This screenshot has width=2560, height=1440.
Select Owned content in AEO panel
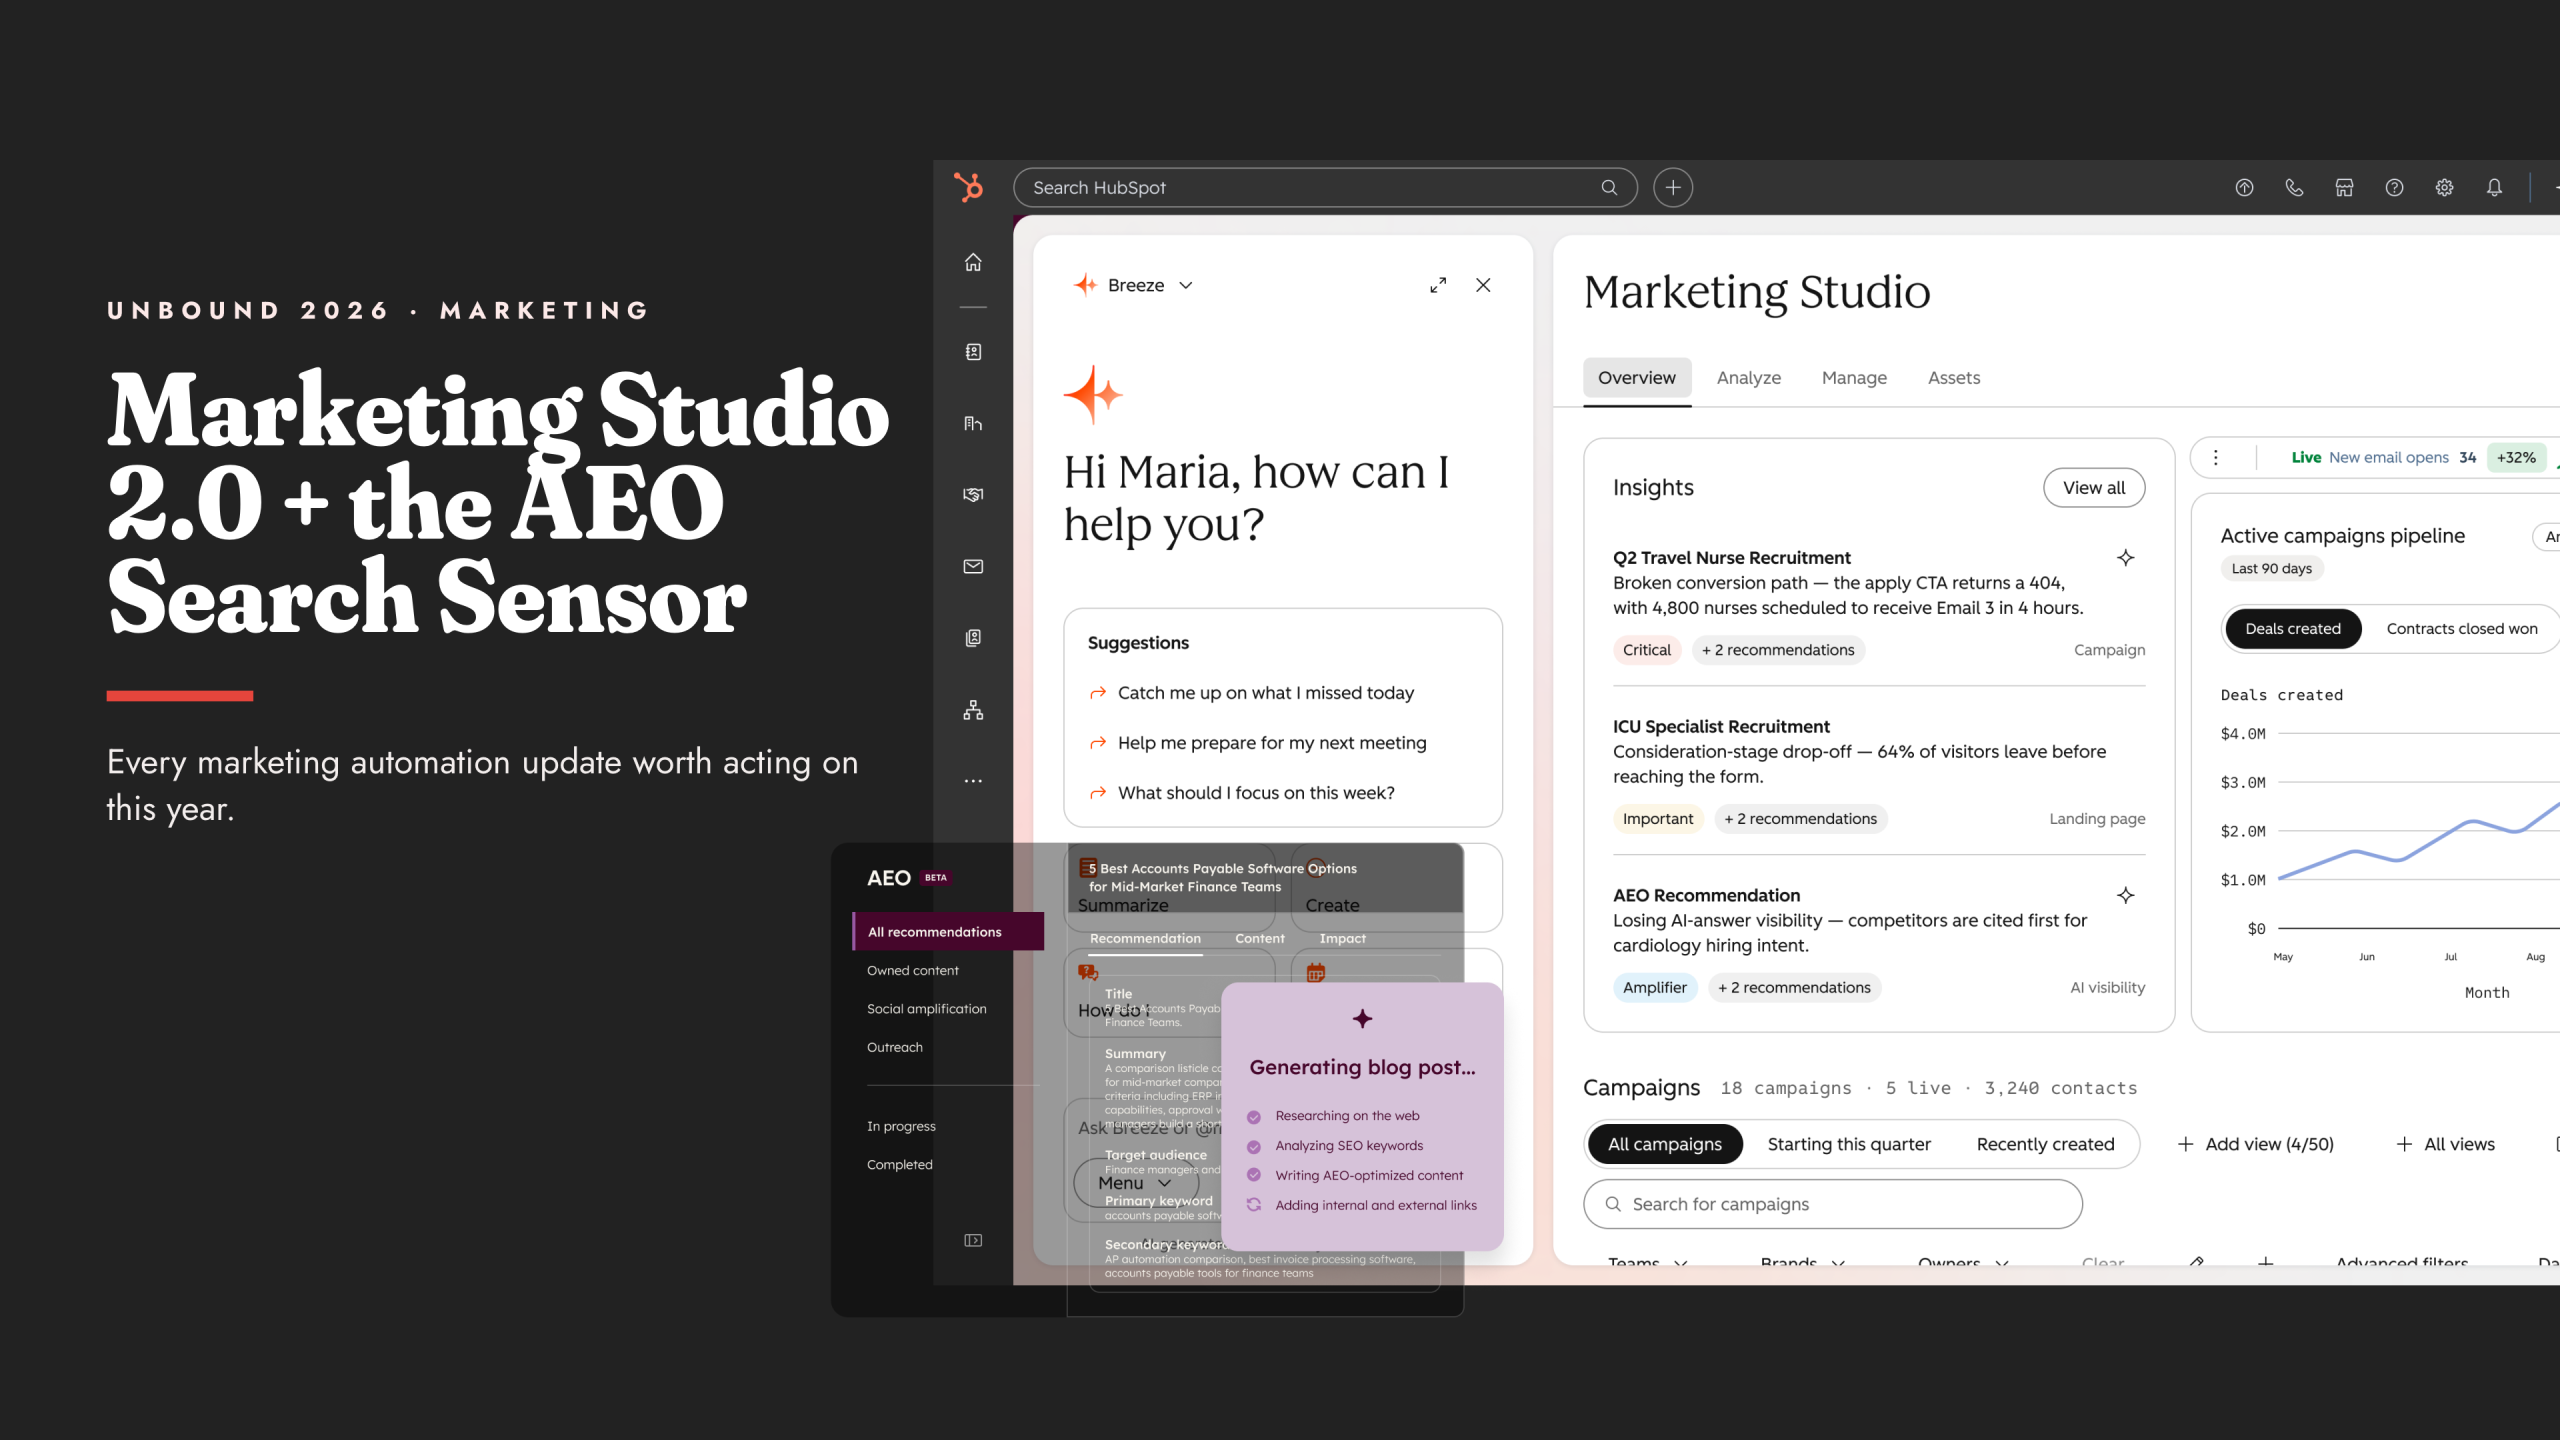(912, 971)
